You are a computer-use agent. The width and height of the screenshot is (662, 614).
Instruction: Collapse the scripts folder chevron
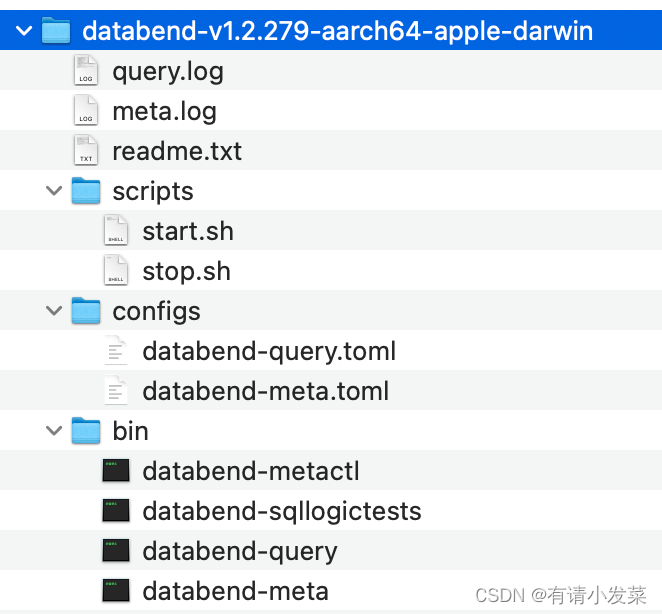55,191
